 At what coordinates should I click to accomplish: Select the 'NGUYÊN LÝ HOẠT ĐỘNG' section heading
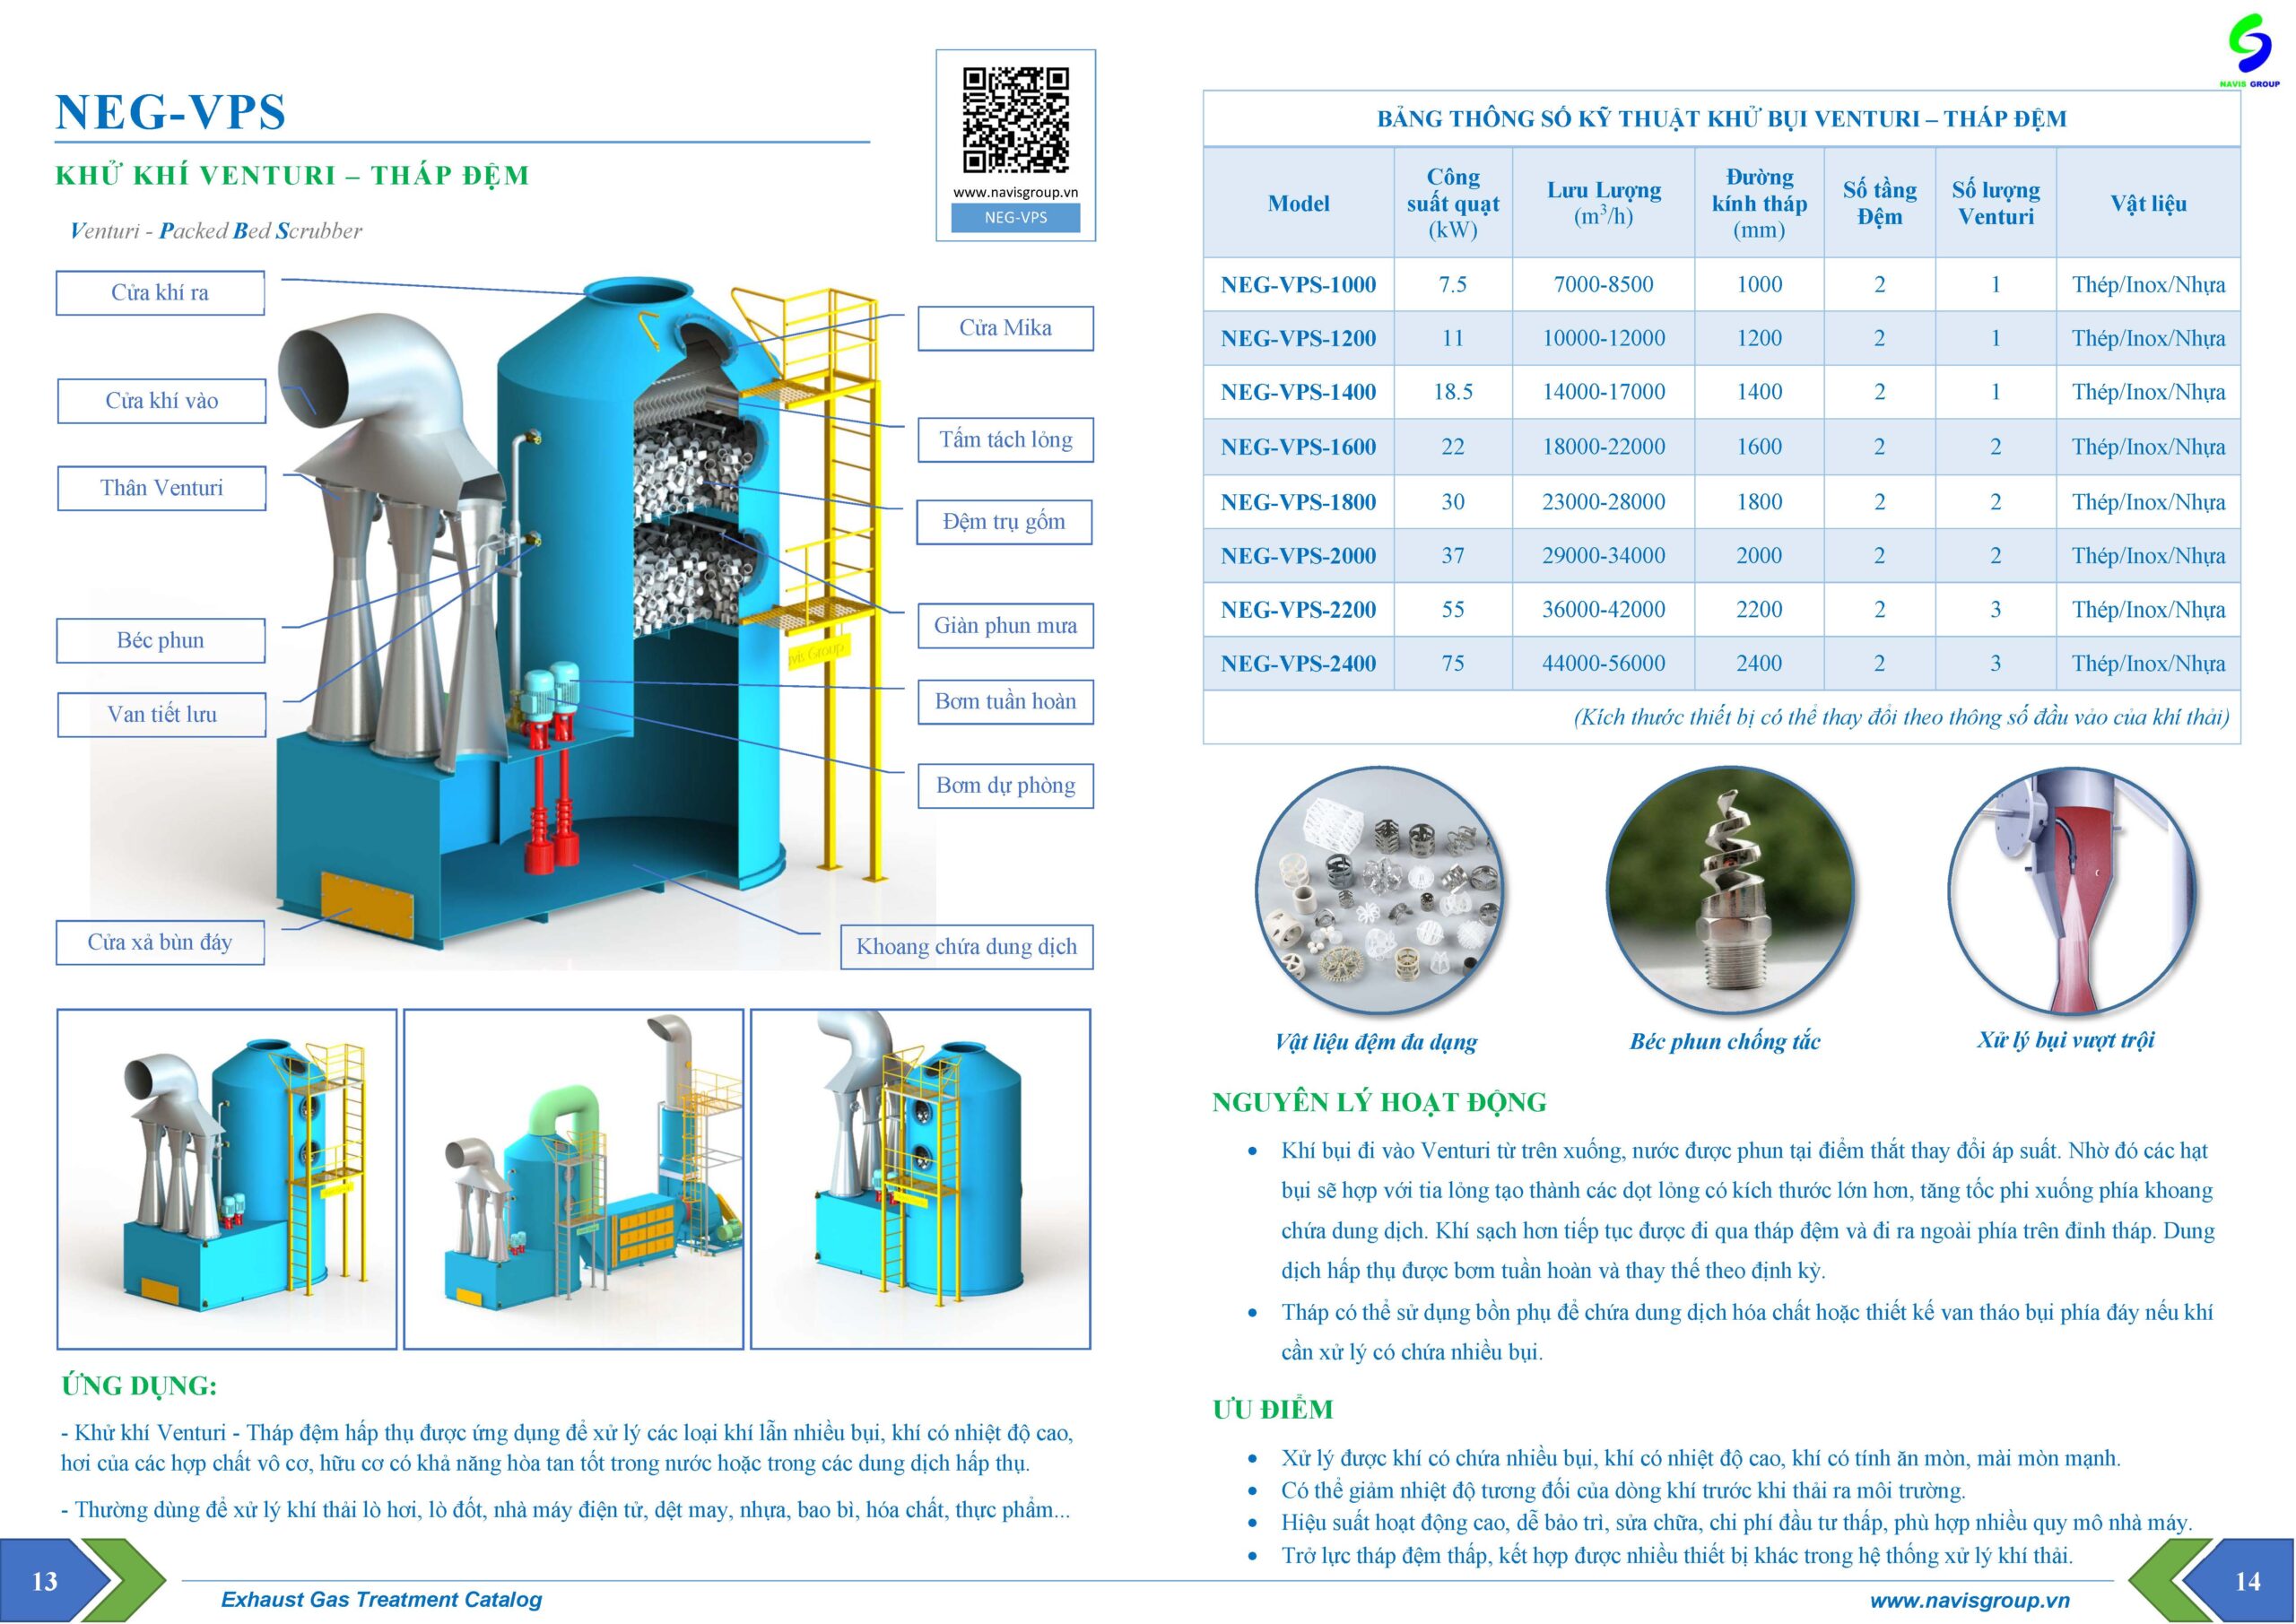[x=1383, y=1104]
